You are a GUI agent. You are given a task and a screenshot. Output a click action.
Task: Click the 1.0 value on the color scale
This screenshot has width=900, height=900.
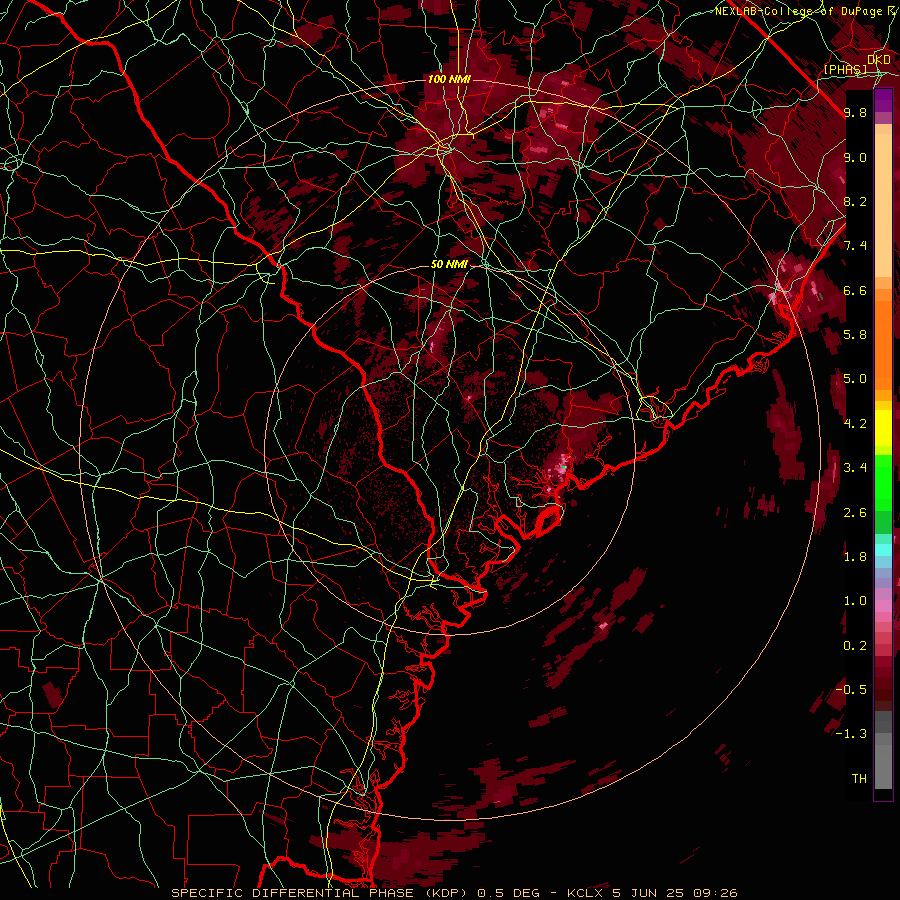coord(855,601)
